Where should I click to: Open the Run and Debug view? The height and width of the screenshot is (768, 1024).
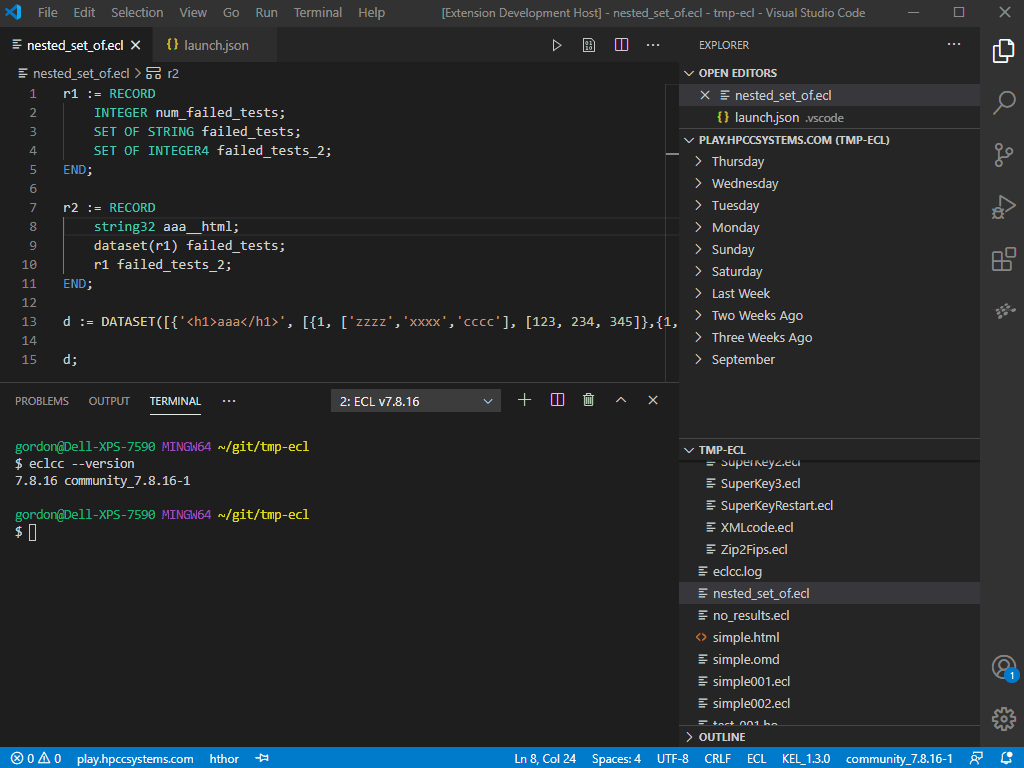(x=1003, y=208)
